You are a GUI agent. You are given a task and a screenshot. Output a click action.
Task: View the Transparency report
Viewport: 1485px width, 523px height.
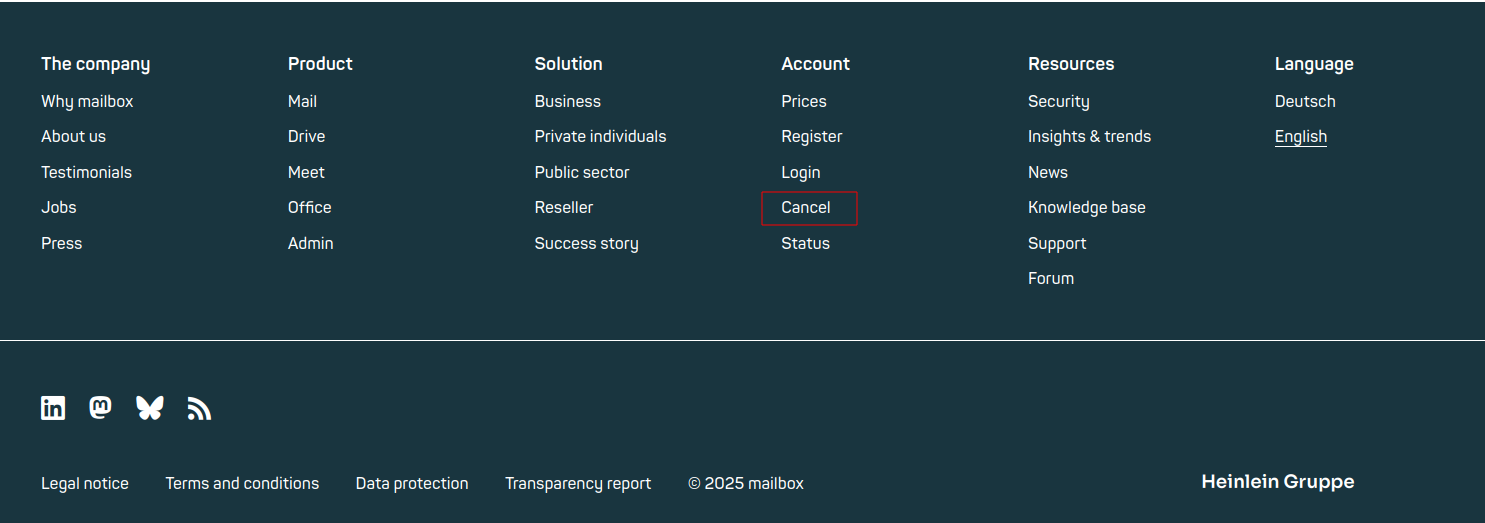click(577, 484)
